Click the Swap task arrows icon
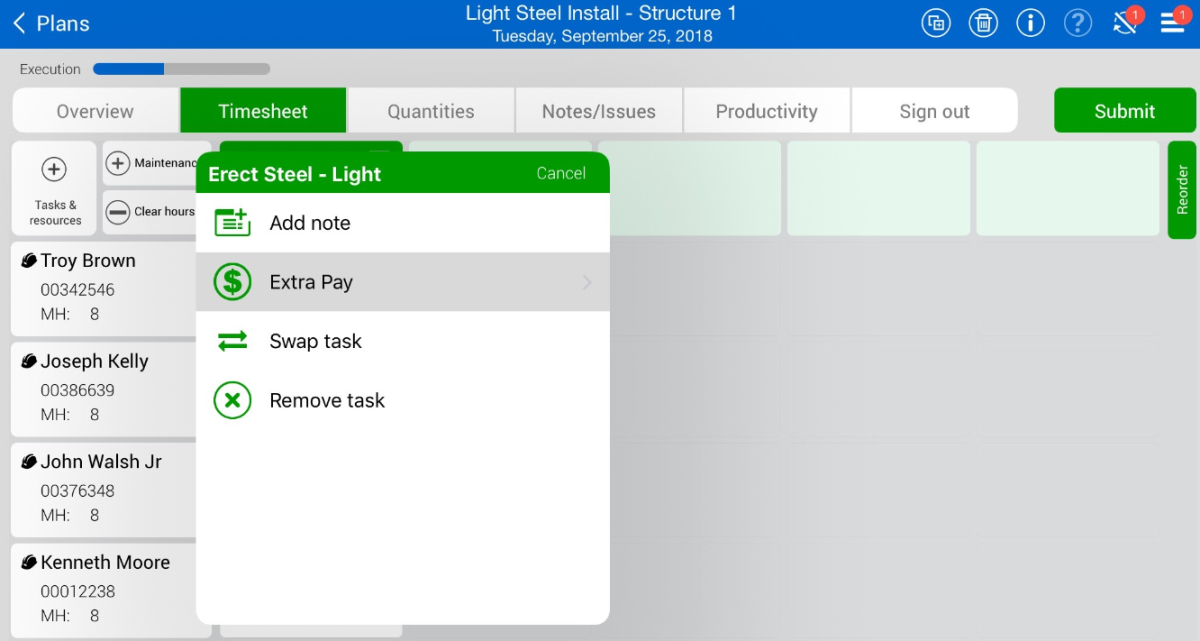 pos(232,342)
